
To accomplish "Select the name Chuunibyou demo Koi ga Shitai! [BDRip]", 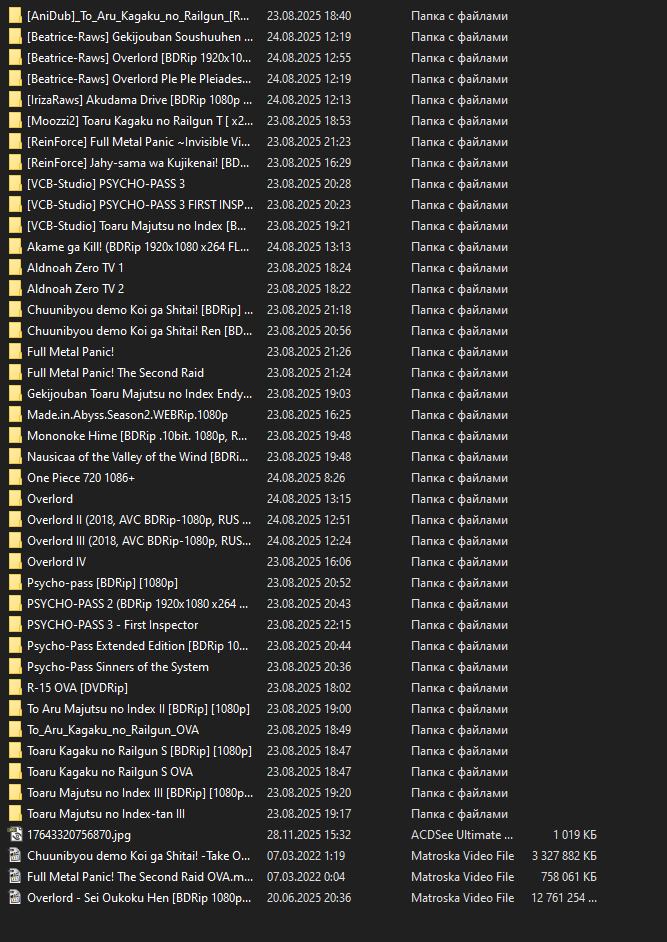I will coord(140,310).
